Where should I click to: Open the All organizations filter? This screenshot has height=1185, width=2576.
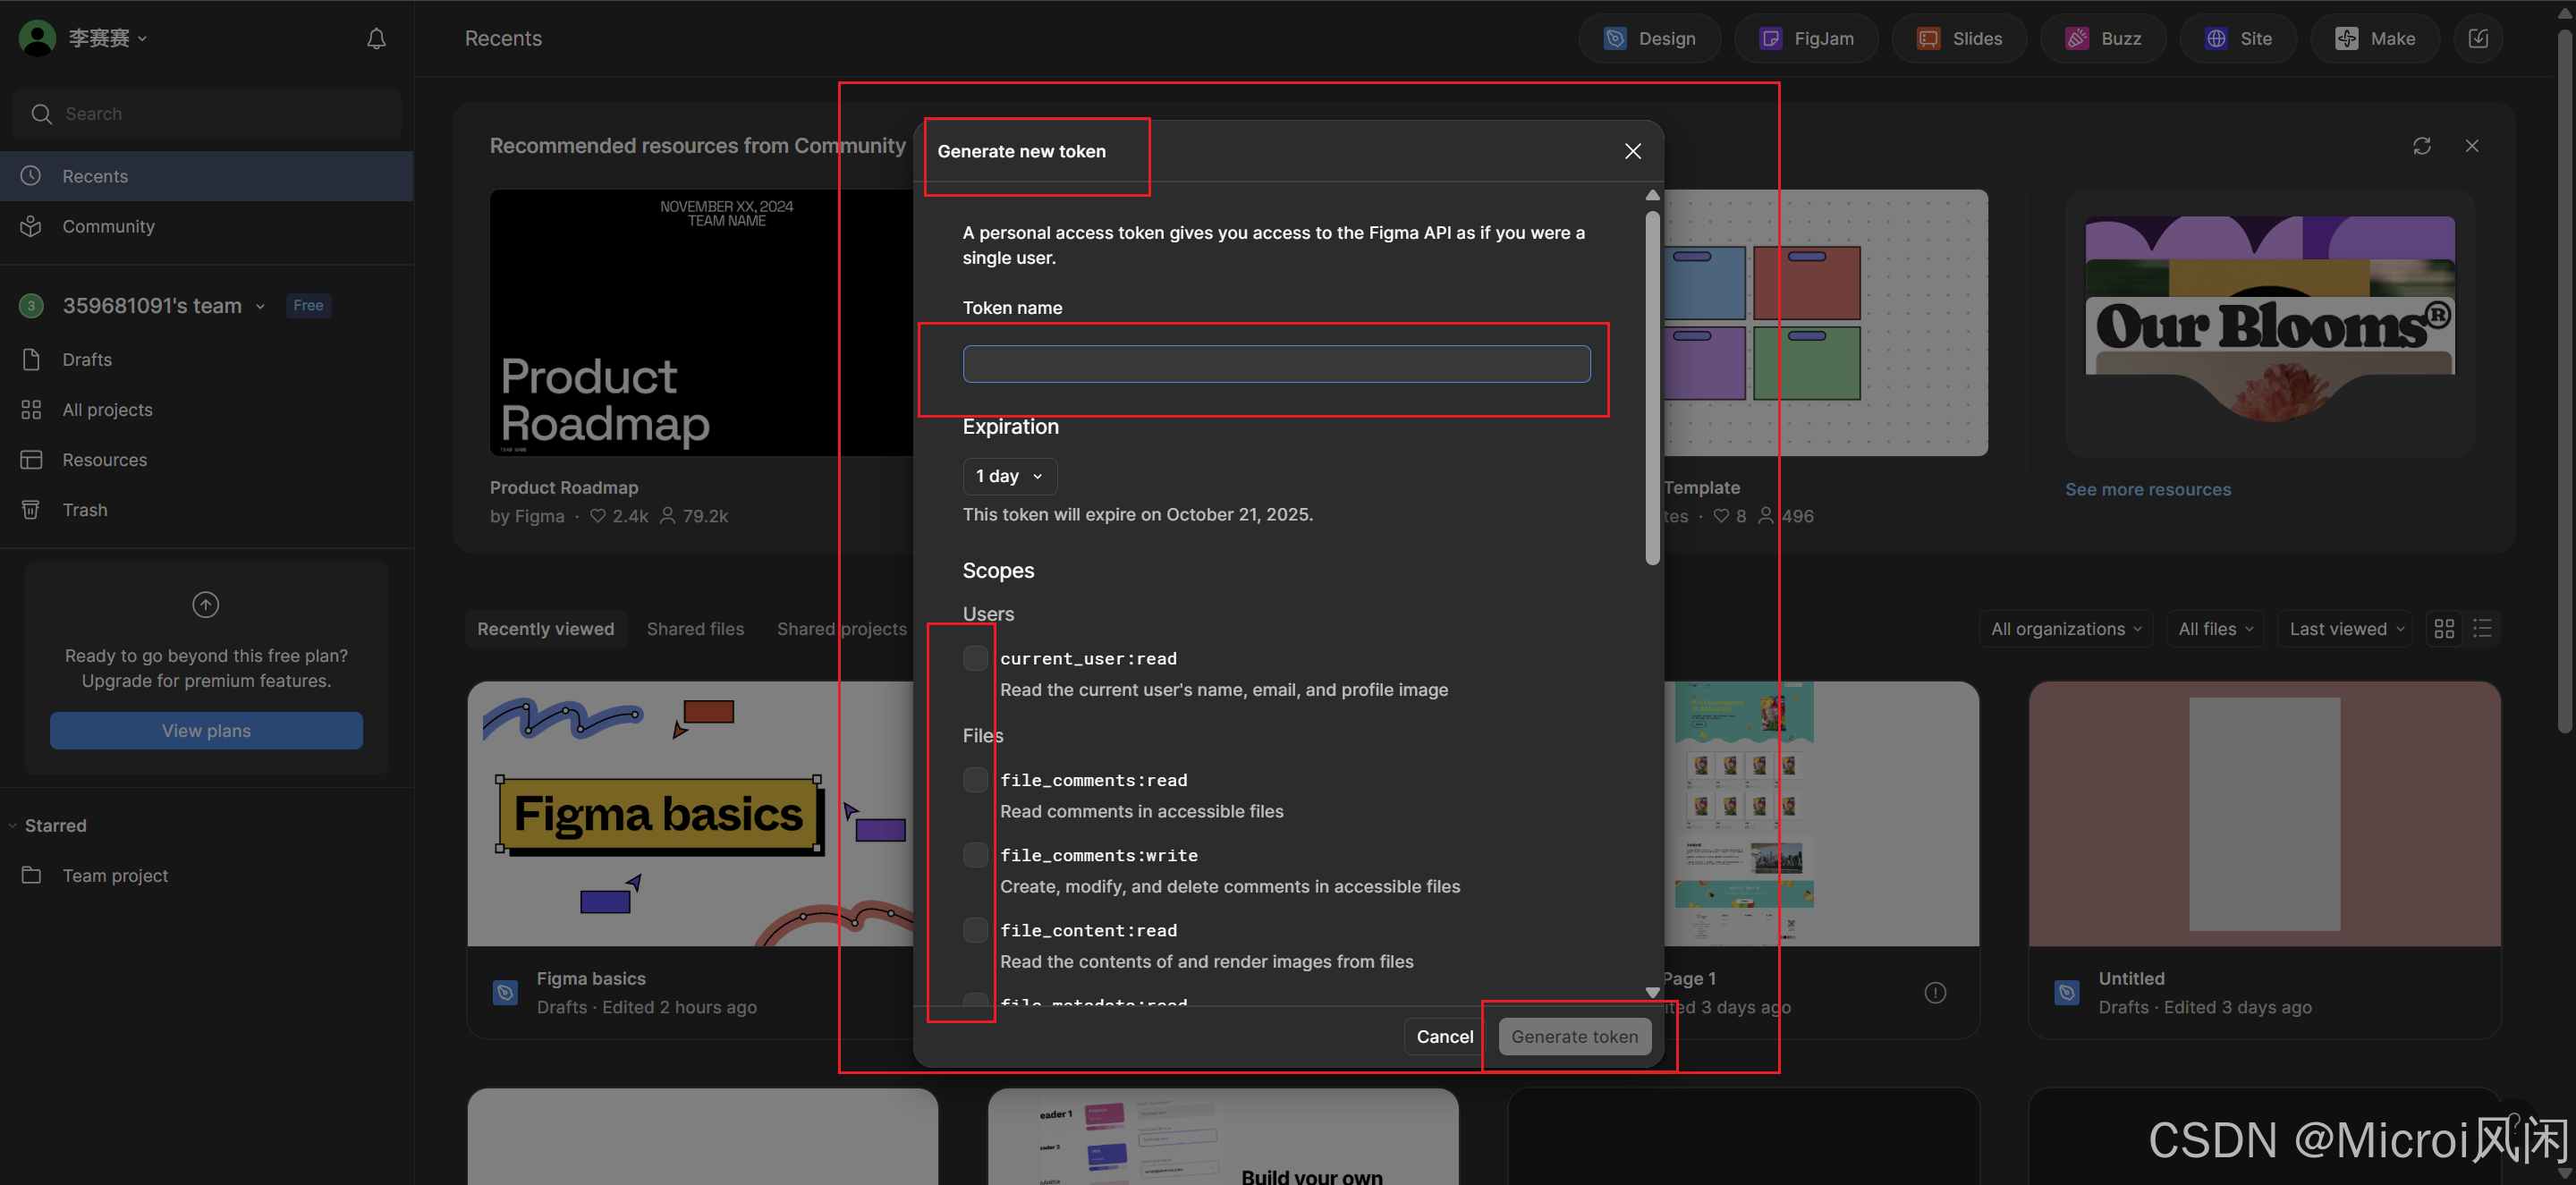[2066, 628]
